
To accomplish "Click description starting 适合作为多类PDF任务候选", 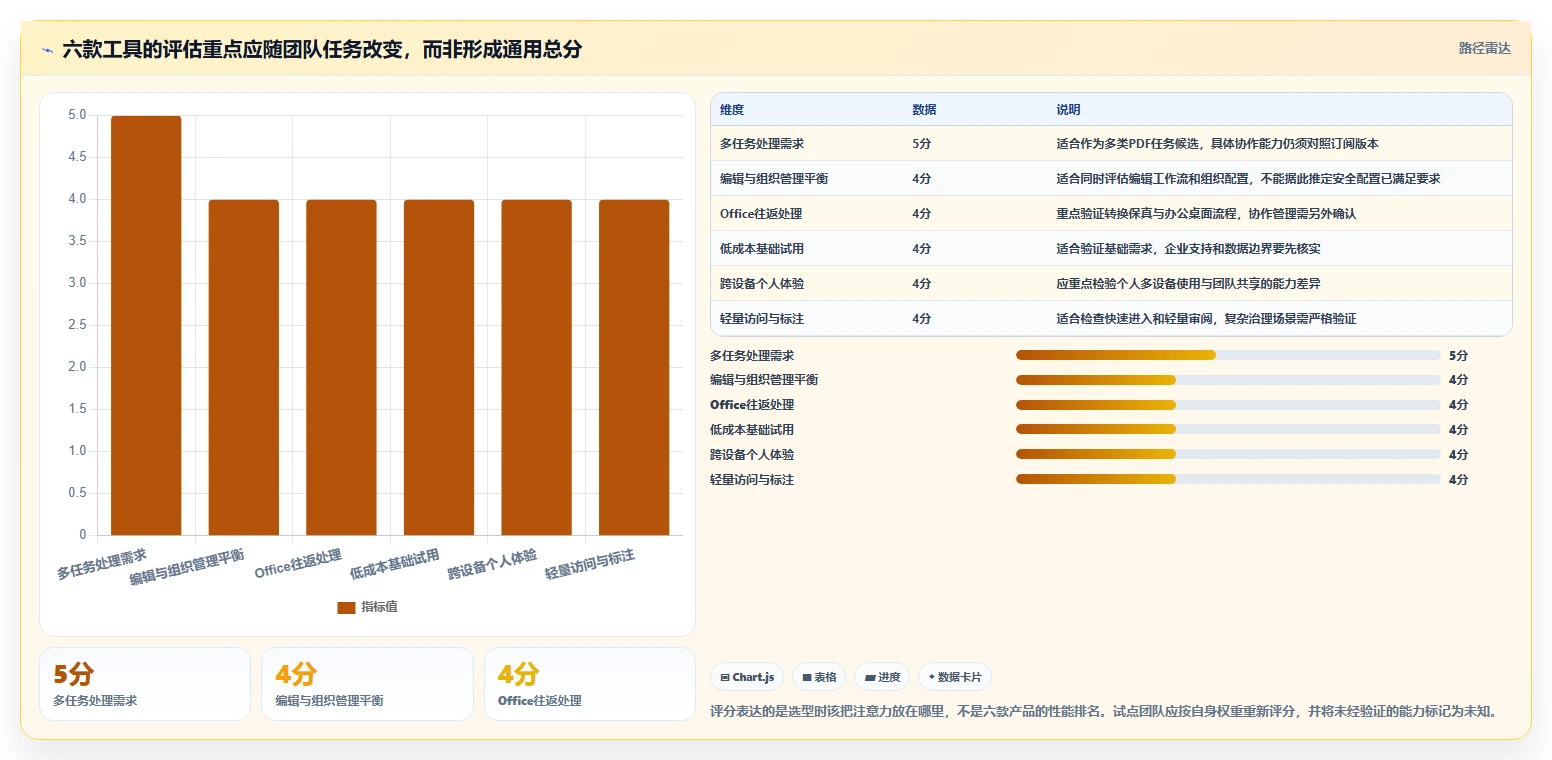I will click(1217, 144).
